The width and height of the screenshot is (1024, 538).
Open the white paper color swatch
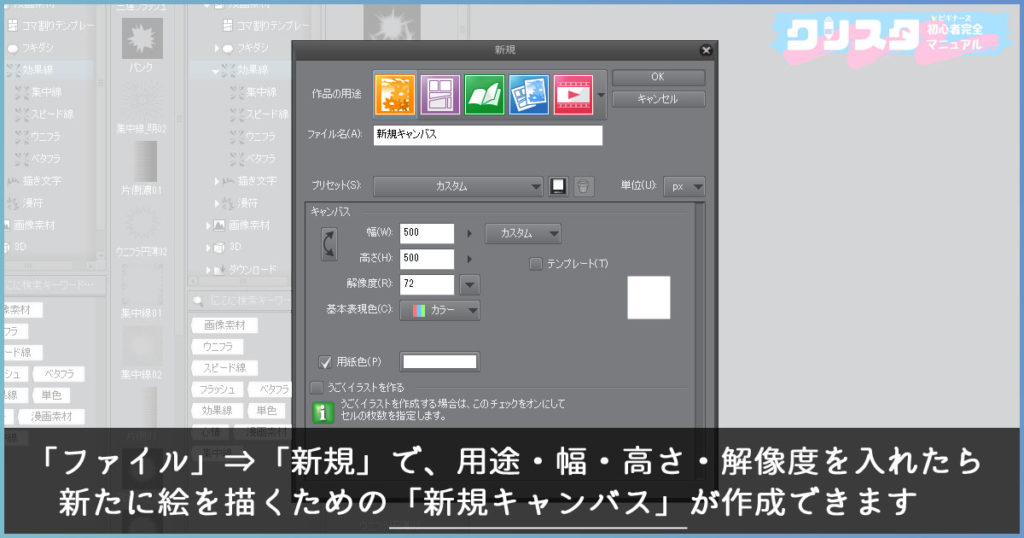pos(440,362)
